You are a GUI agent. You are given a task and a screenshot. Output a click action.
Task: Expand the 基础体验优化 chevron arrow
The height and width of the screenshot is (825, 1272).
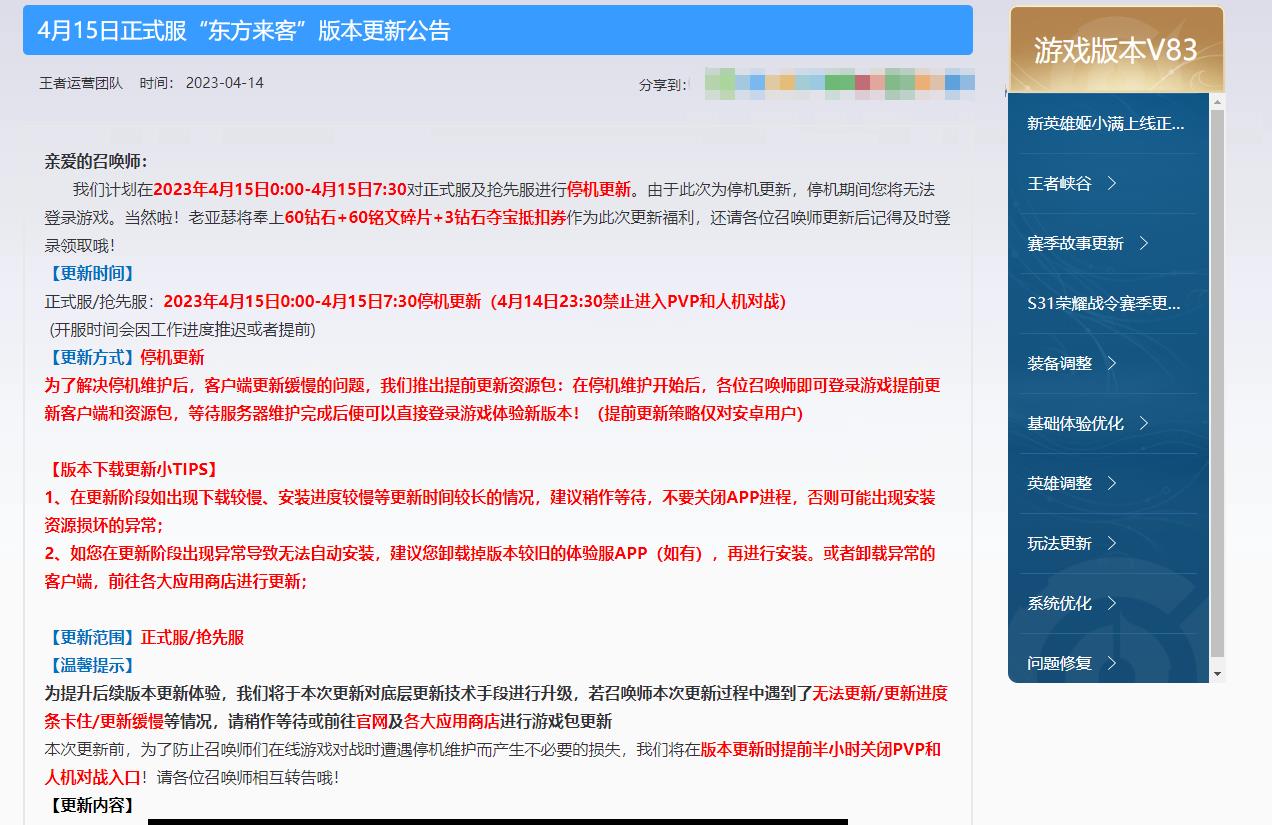1143,423
